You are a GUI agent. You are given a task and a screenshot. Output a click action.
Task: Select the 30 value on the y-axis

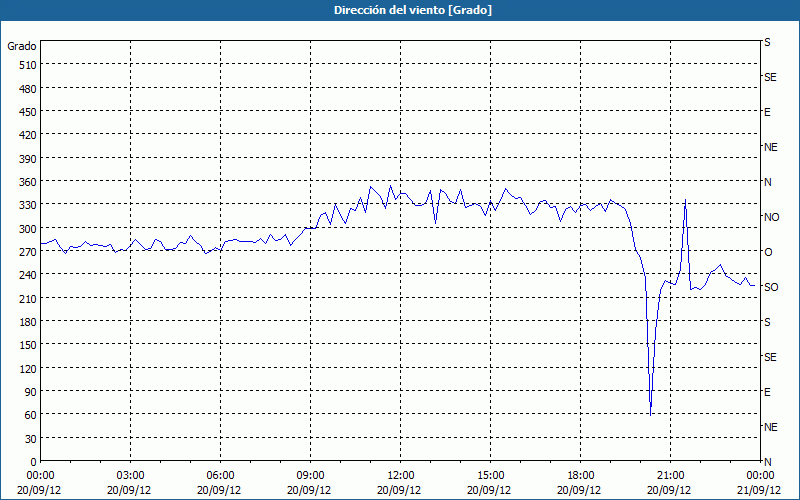coord(31,439)
